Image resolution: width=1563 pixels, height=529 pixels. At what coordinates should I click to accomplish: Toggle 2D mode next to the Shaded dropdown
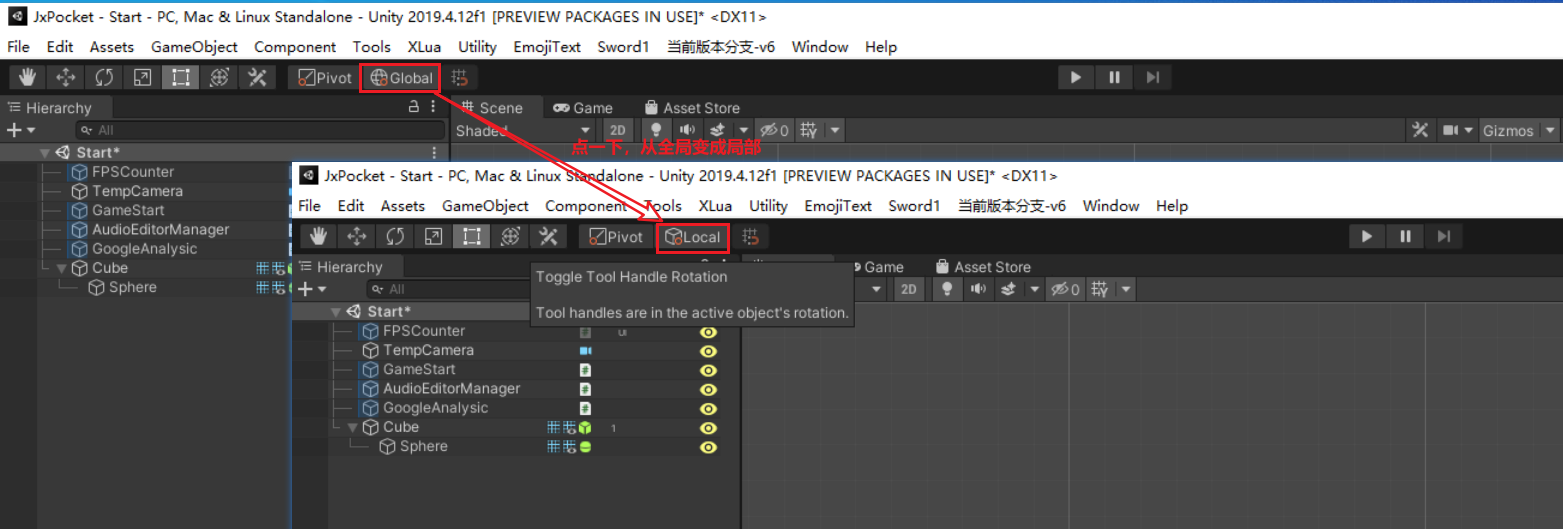617,131
